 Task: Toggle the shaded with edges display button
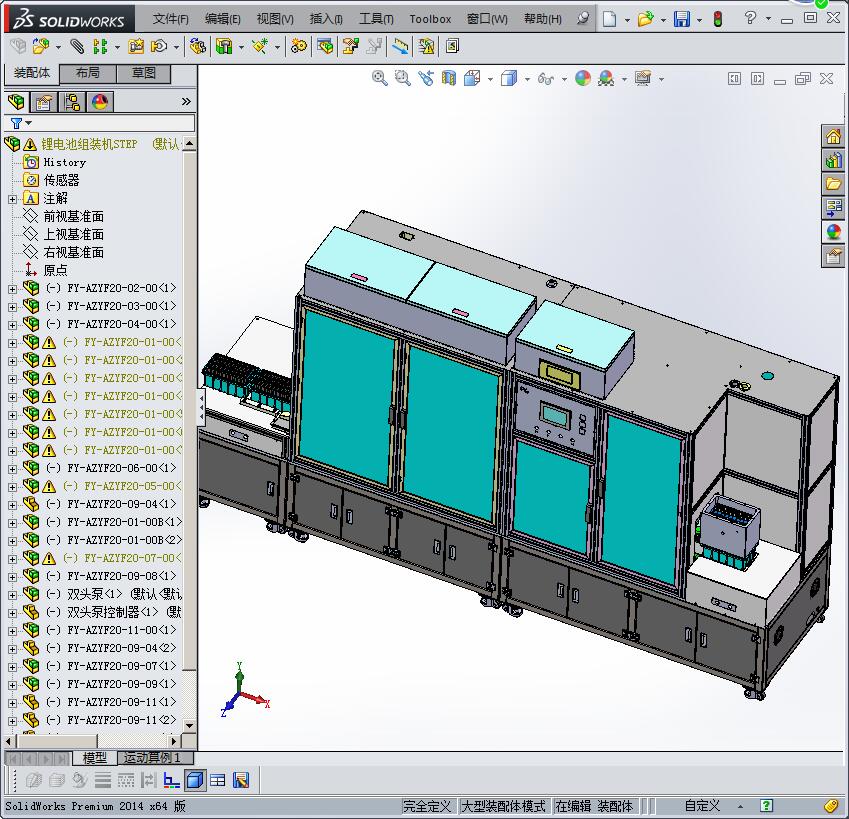tap(195, 780)
